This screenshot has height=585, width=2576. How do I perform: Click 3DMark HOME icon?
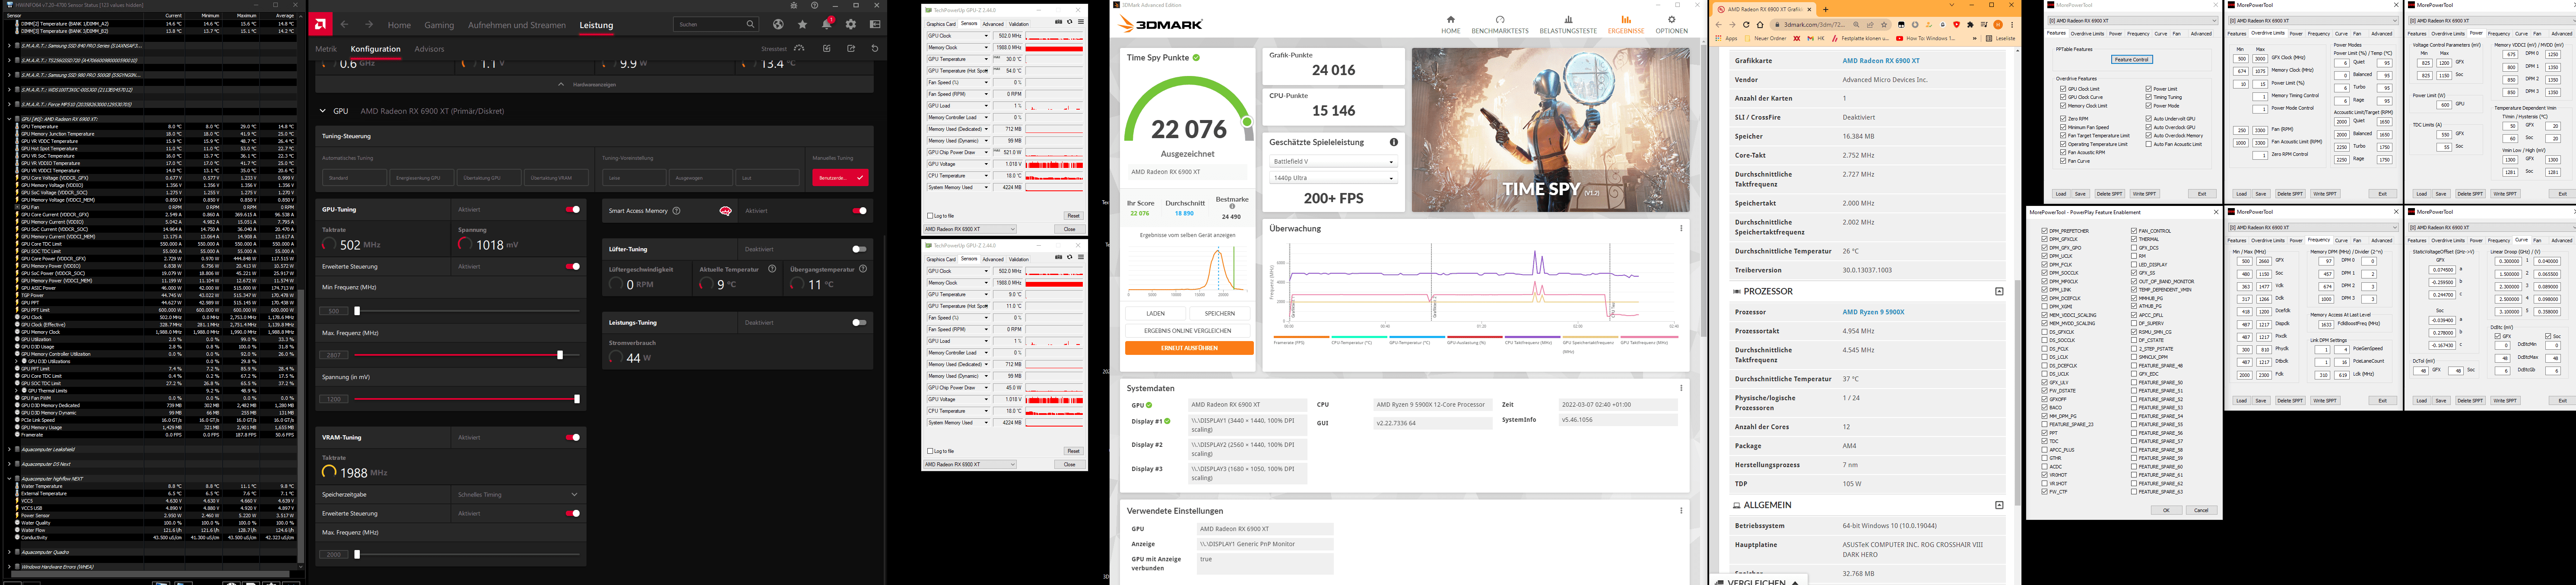pos(1450,24)
